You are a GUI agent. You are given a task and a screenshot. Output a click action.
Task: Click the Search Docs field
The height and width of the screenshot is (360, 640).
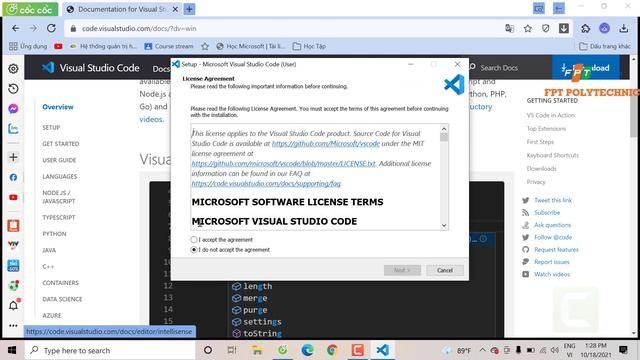pos(499,68)
